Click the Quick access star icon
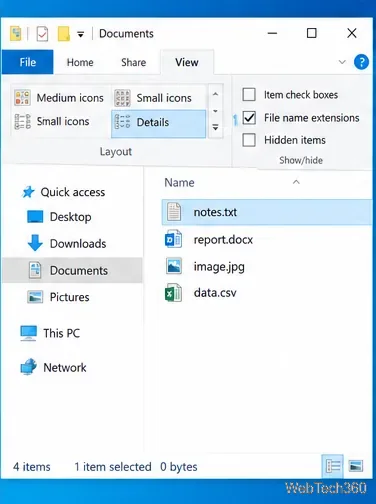The height and width of the screenshot is (504, 376). pos(28,192)
